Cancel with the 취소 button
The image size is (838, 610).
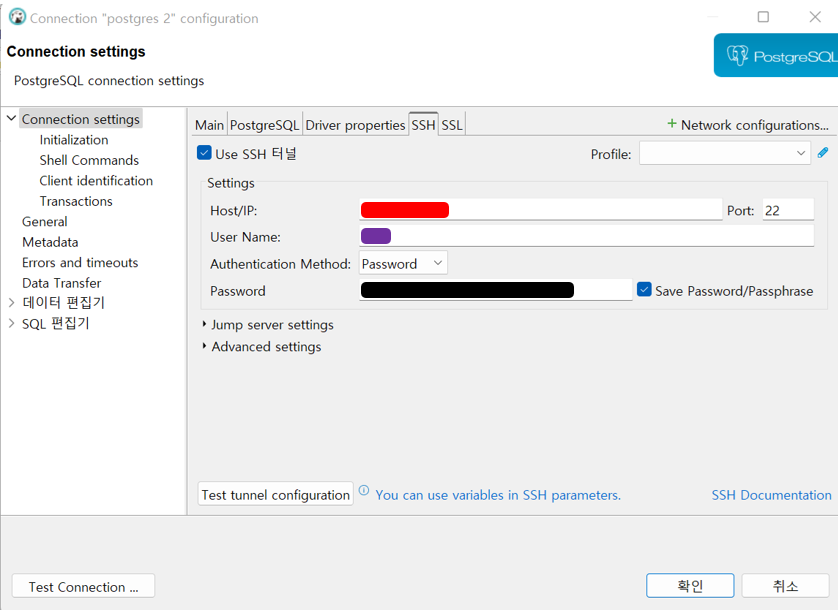tap(785, 586)
